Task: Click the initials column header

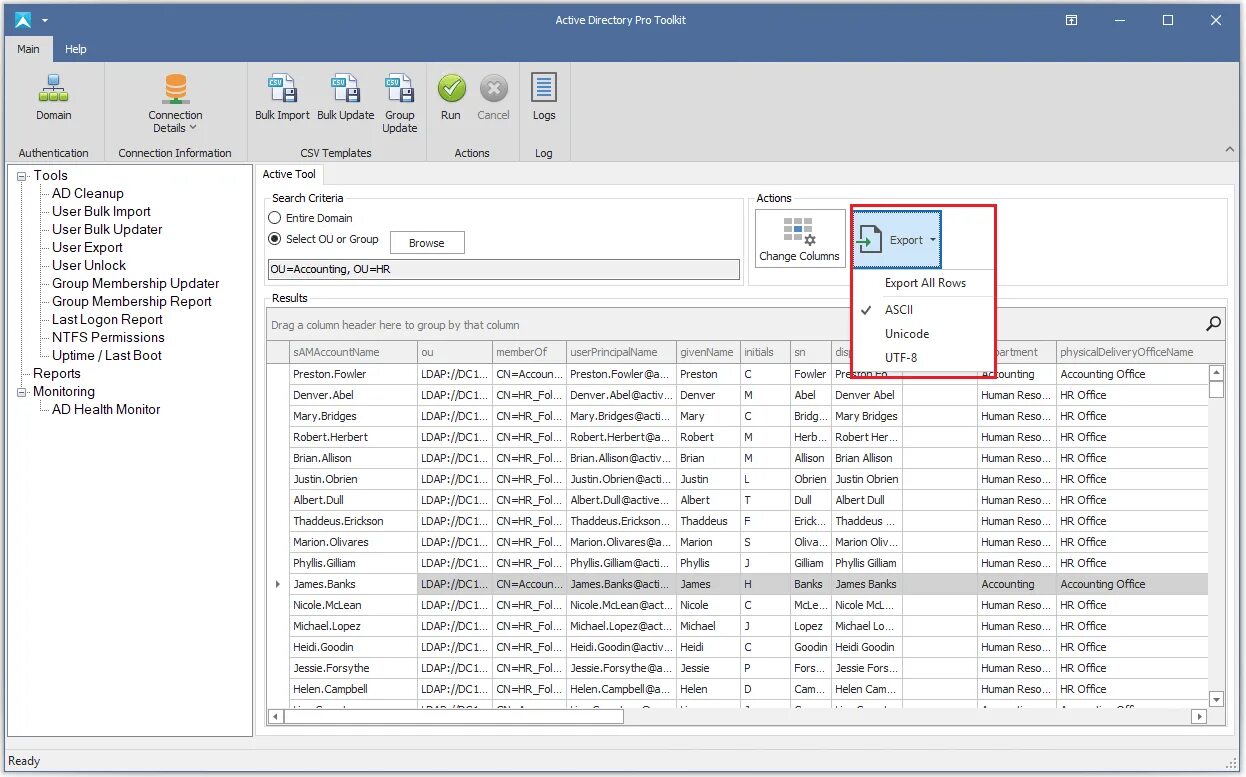Action: pyautogui.click(x=766, y=352)
